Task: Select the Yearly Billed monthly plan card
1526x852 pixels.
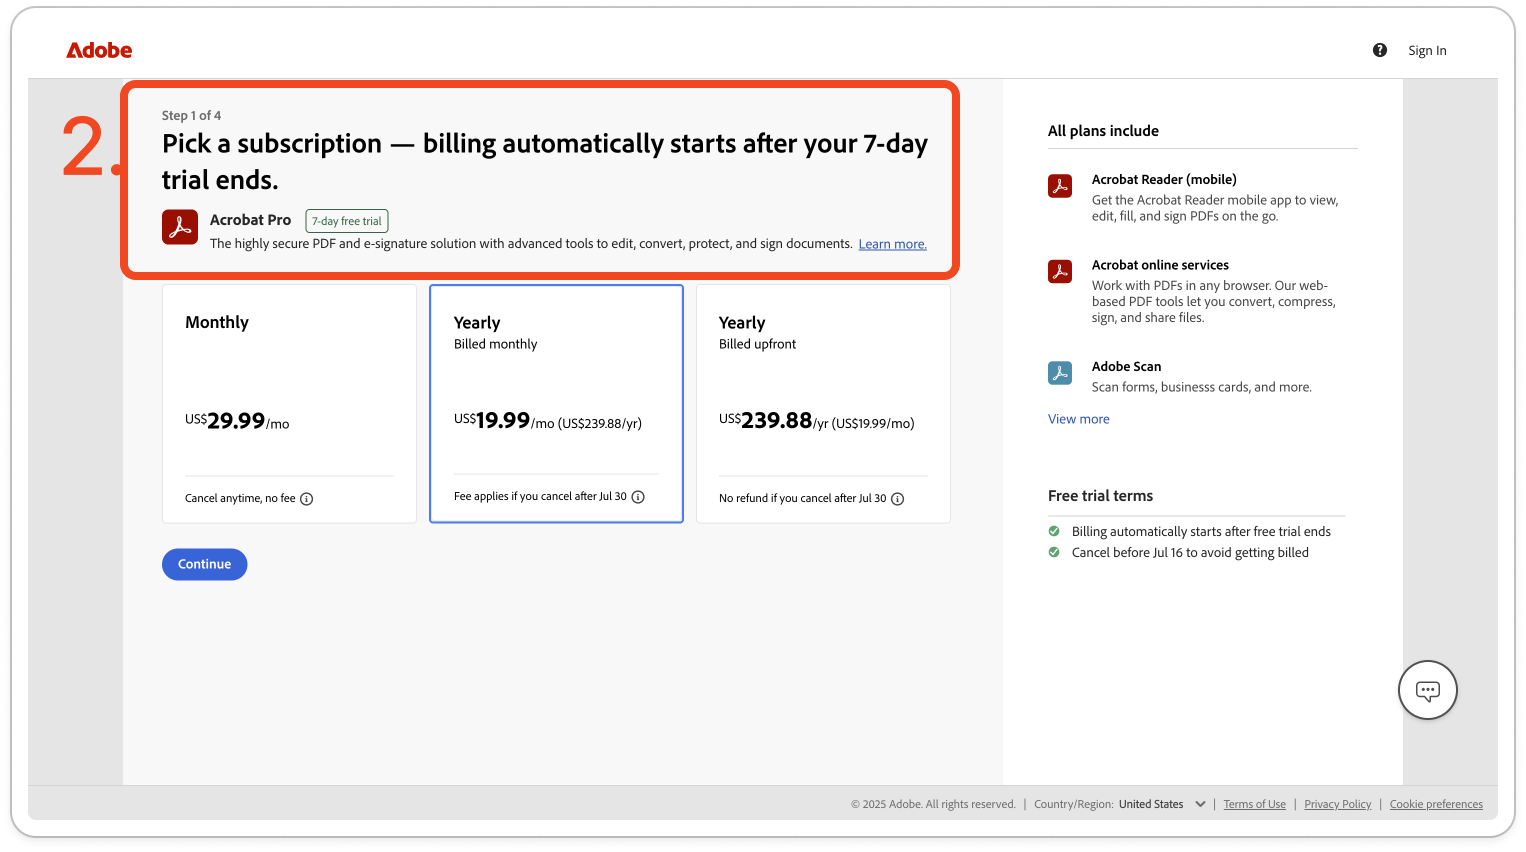Action: coord(556,404)
